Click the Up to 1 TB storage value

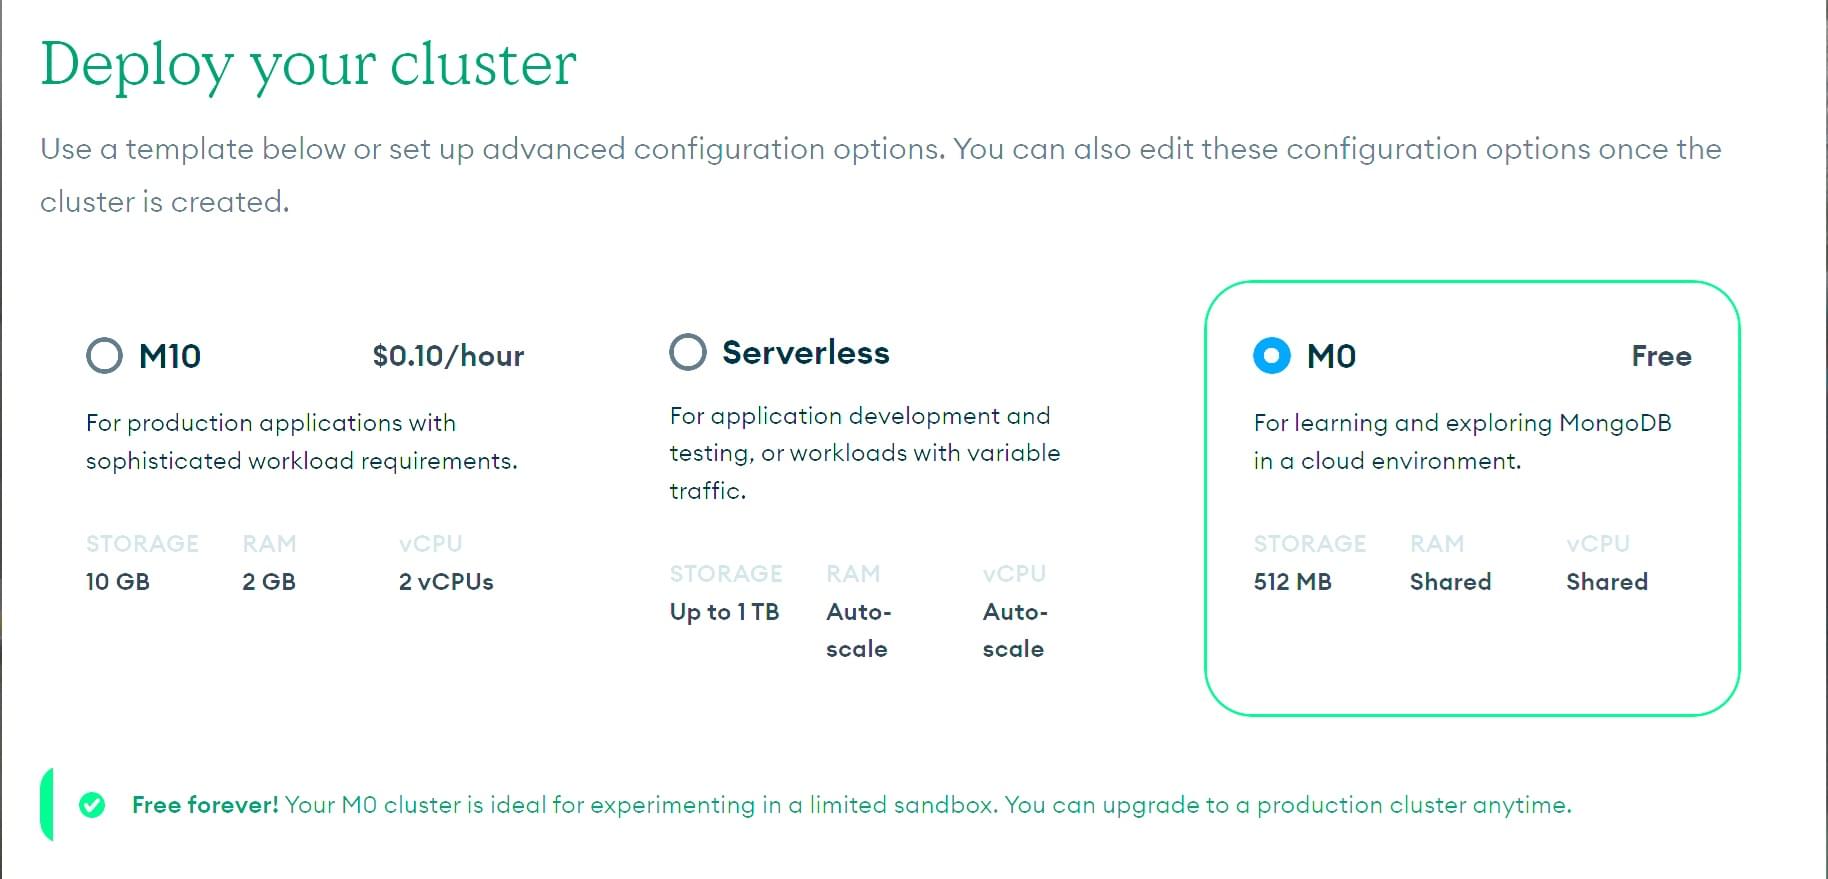point(724,612)
